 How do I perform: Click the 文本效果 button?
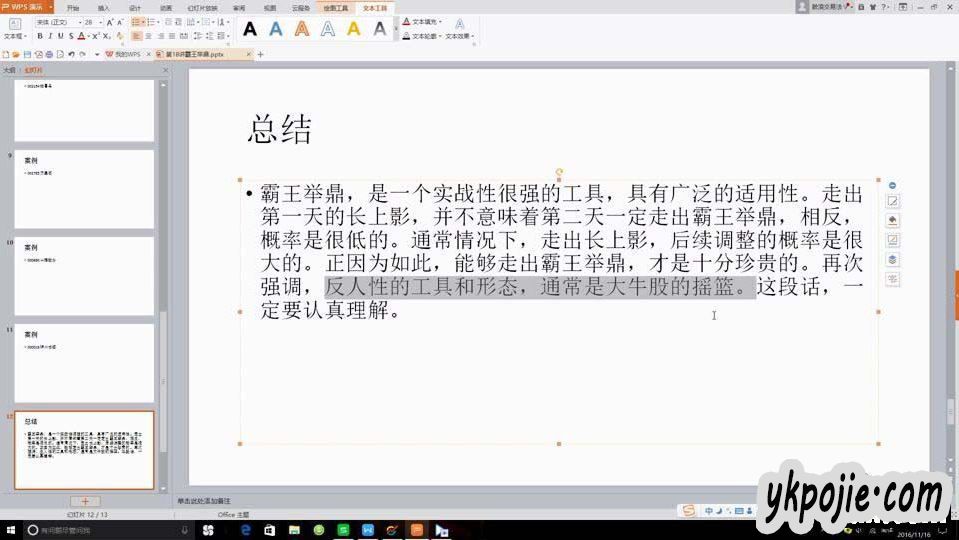click(459, 36)
